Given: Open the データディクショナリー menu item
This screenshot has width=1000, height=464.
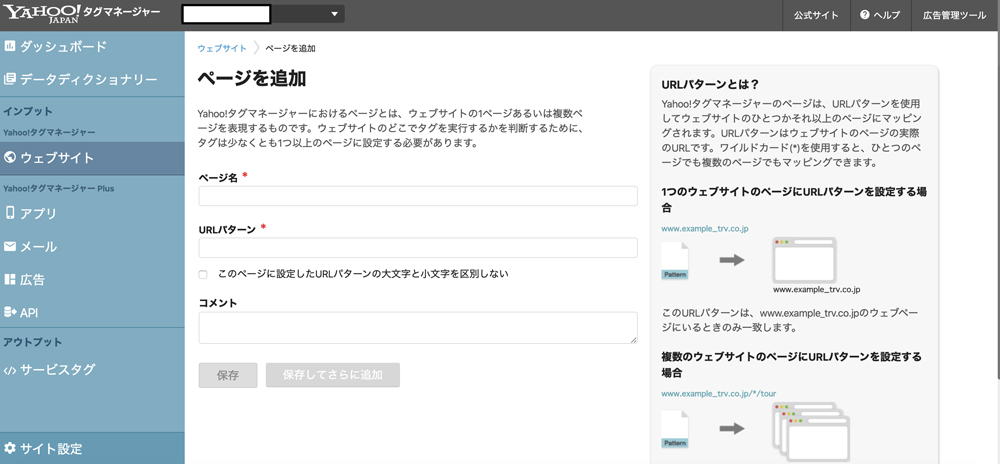Looking at the screenshot, I should (x=92, y=79).
